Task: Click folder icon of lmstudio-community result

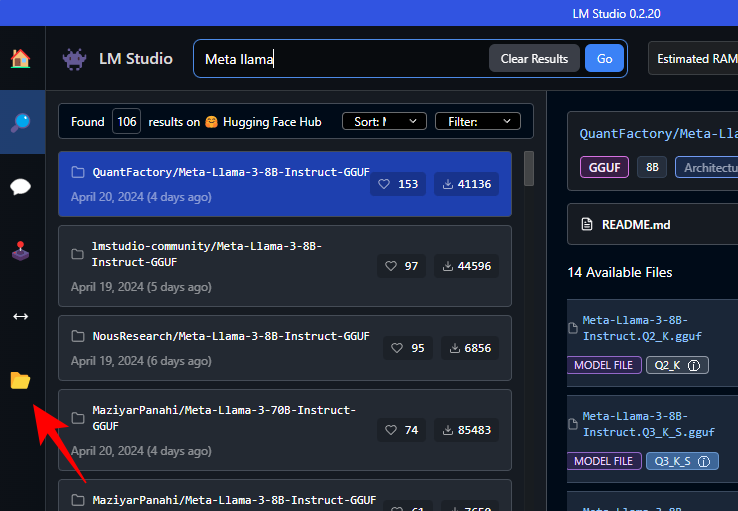Action: pyautogui.click(x=77, y=255)
